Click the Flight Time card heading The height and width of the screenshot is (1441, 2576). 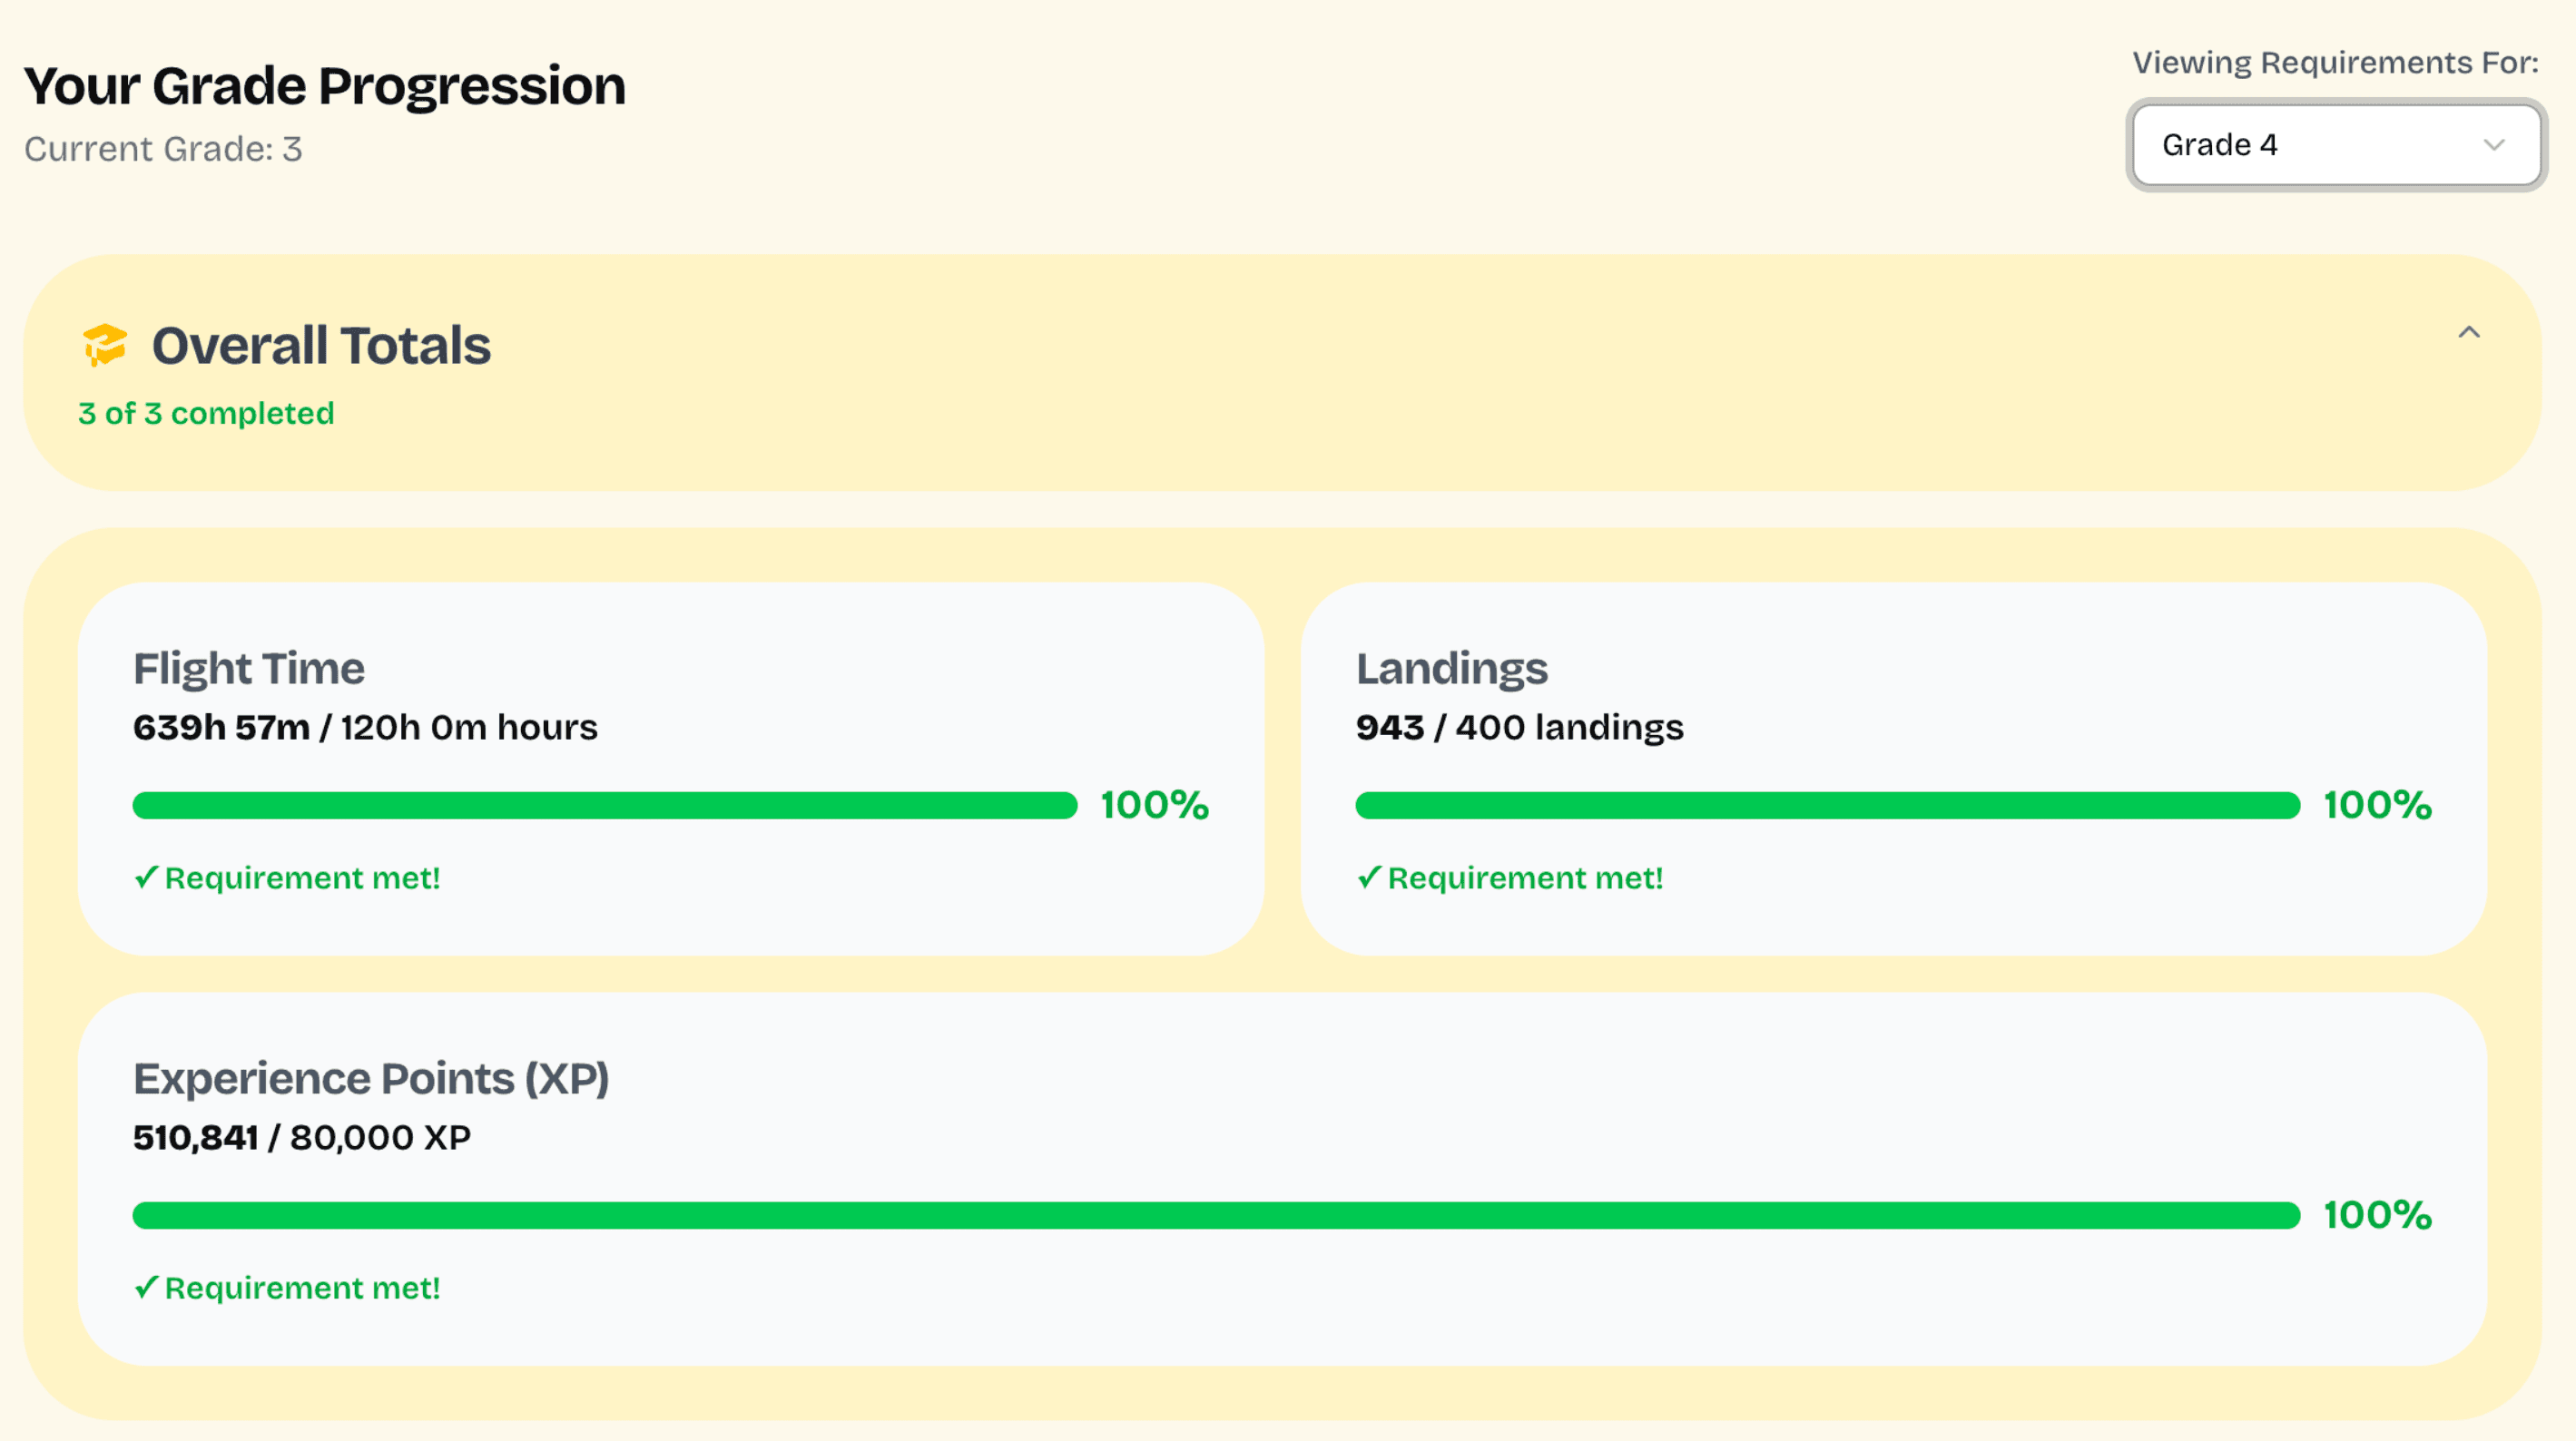tap(249, 668)
